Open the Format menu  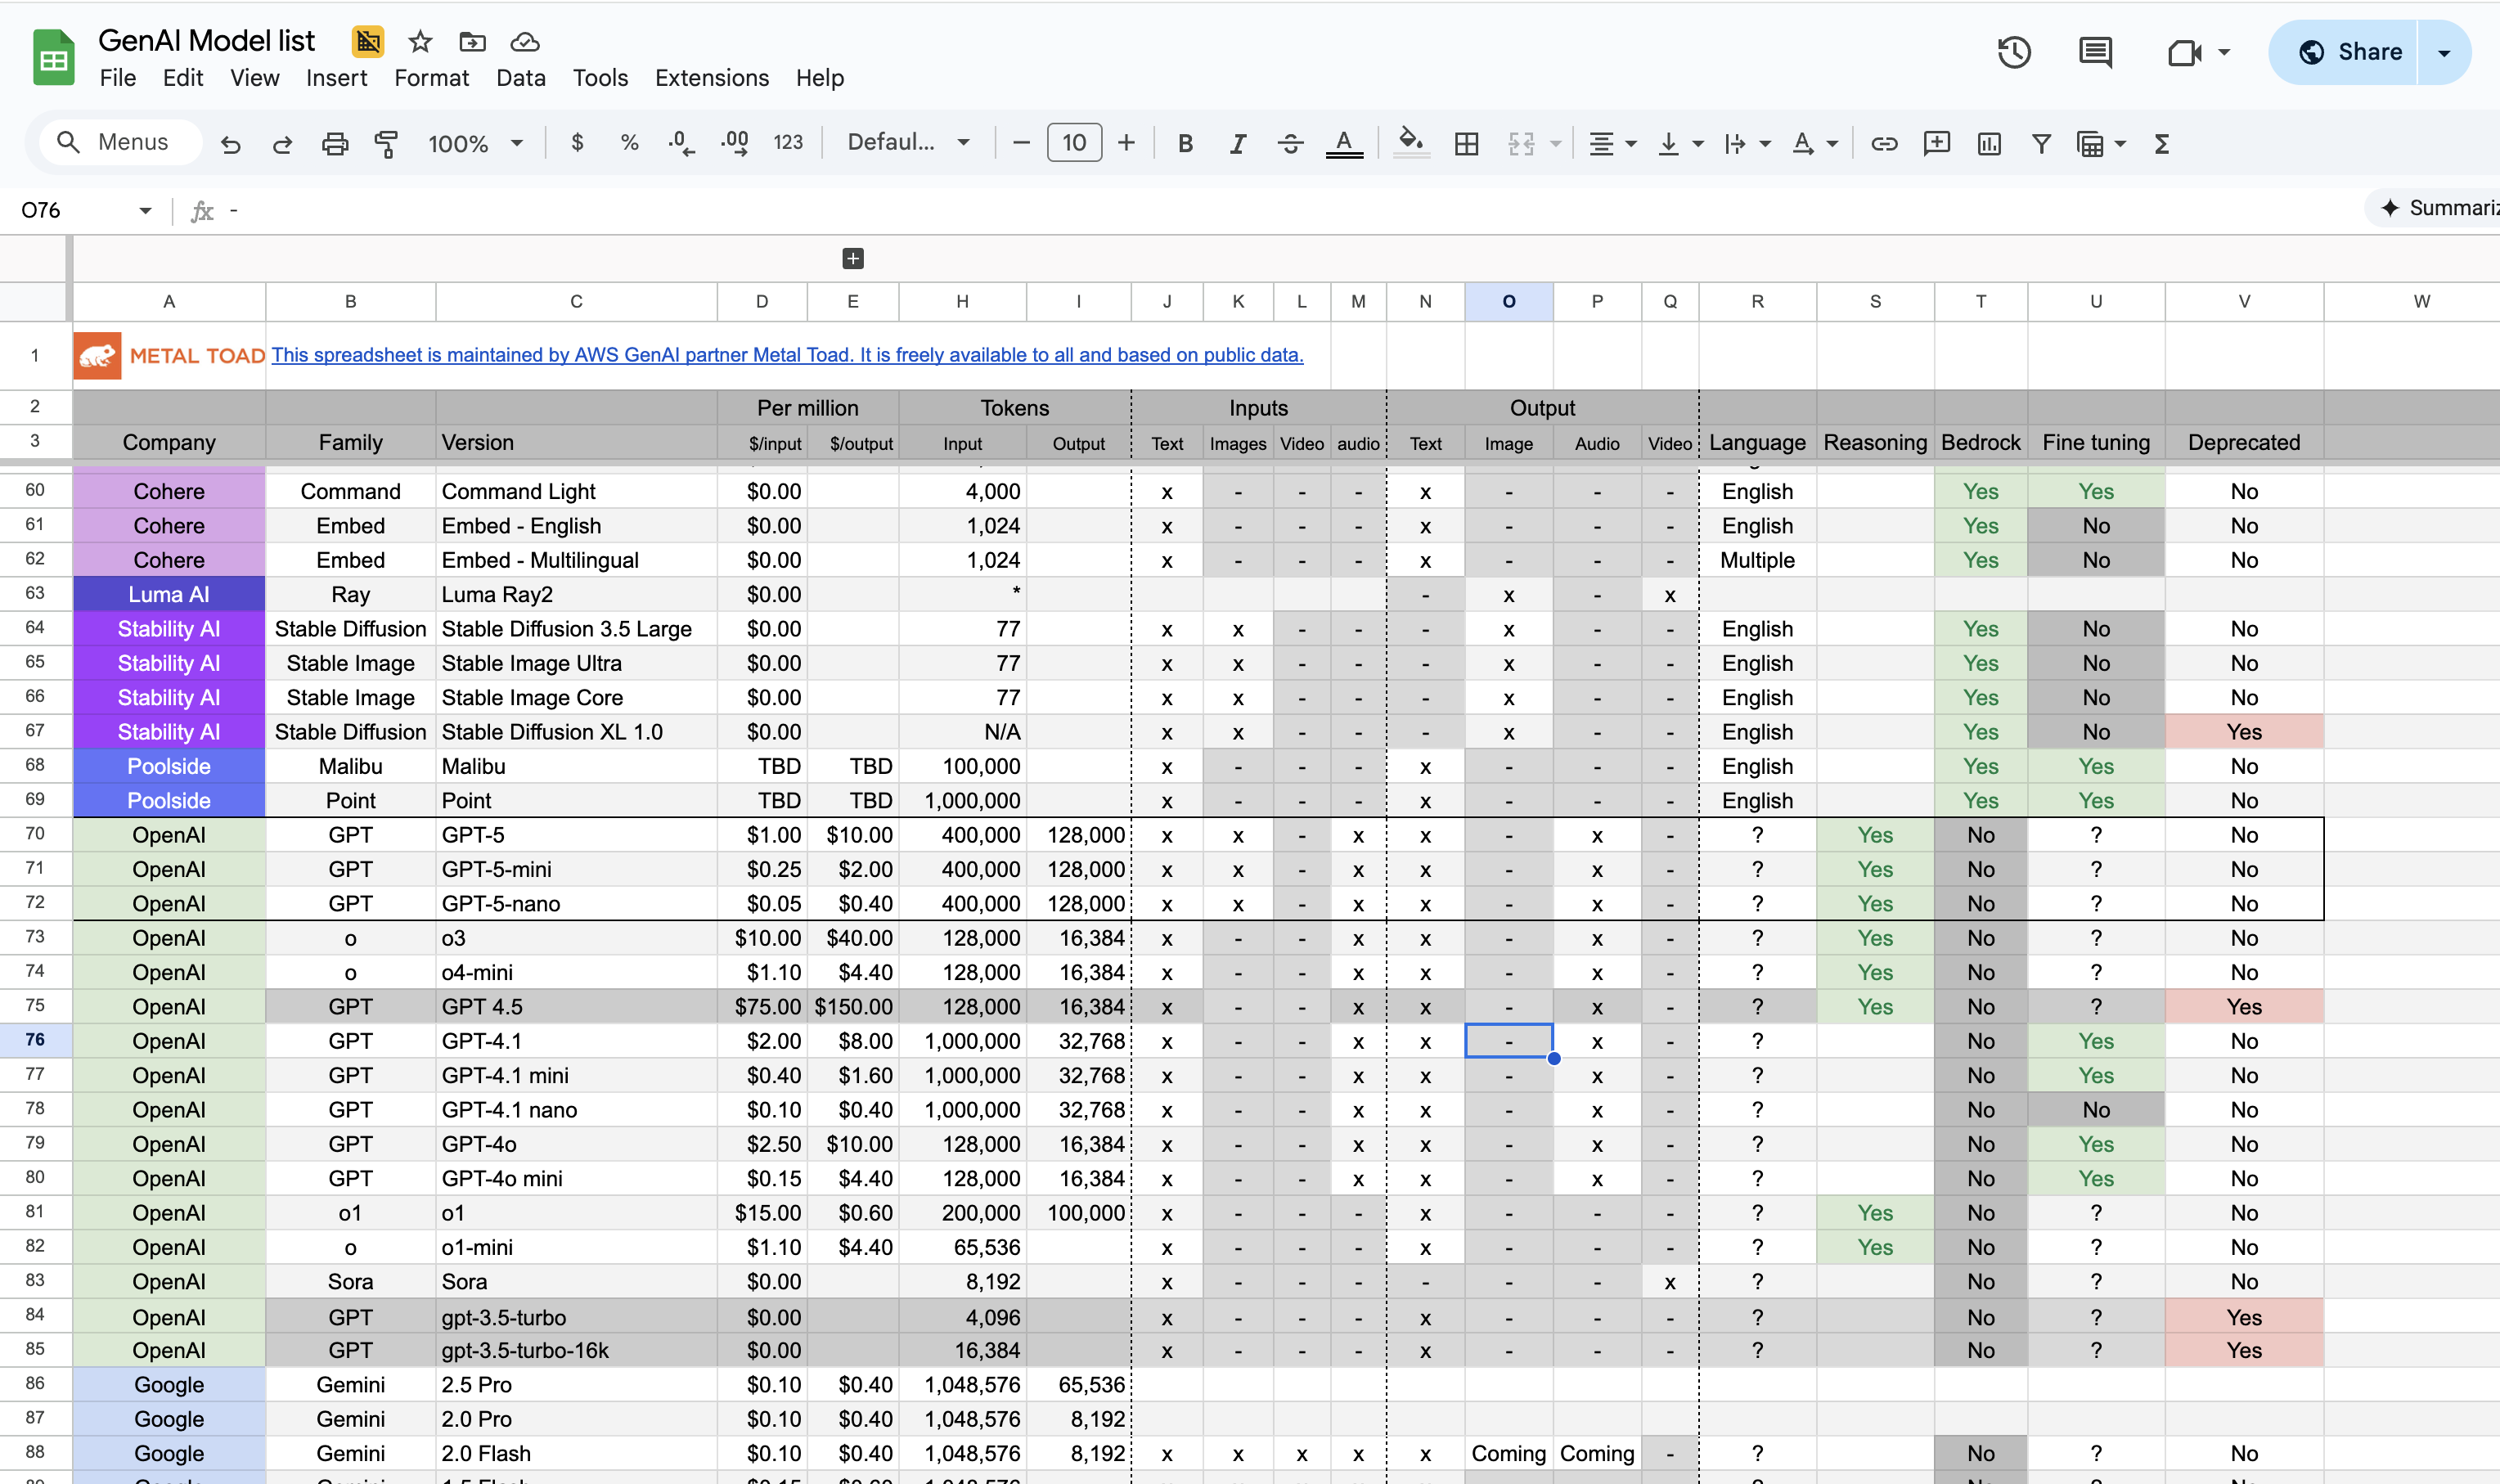[x=431, y=78]
